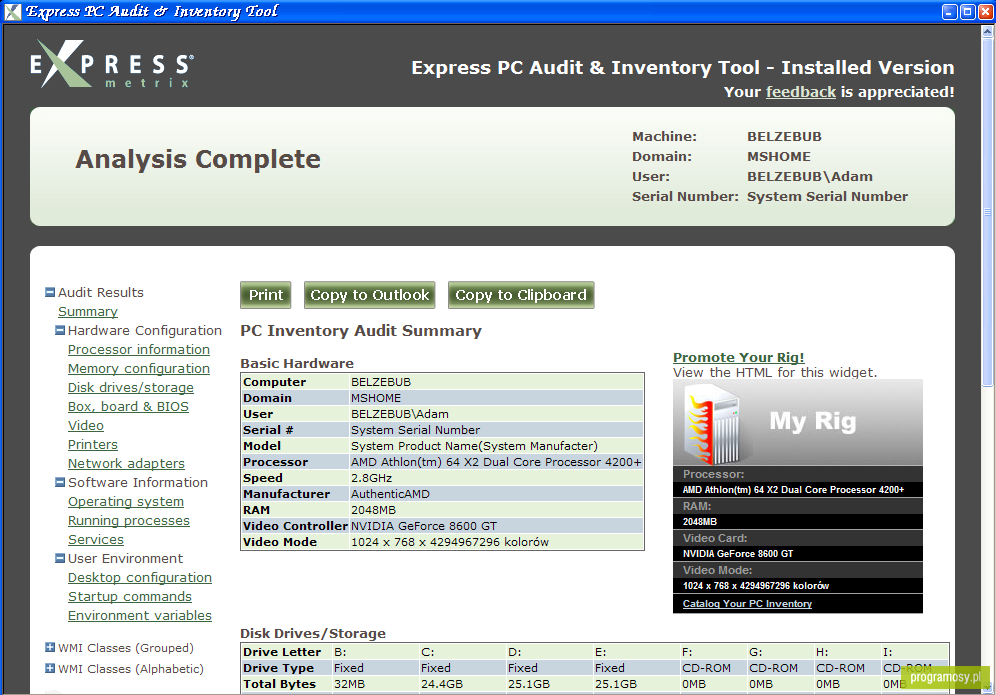
Task: Click Processor value AMD Athlon in table
Action: pyautogui.click(x=496, y=462)
